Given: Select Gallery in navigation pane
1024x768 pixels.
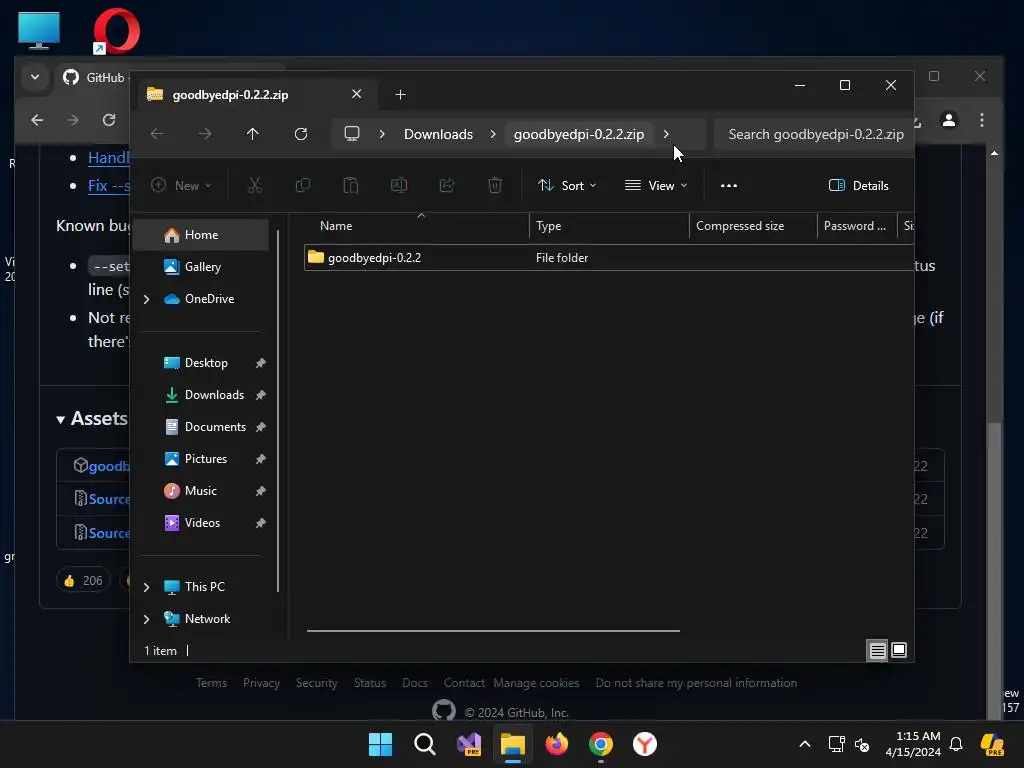Looking at the screenshot, I should 201,267.
